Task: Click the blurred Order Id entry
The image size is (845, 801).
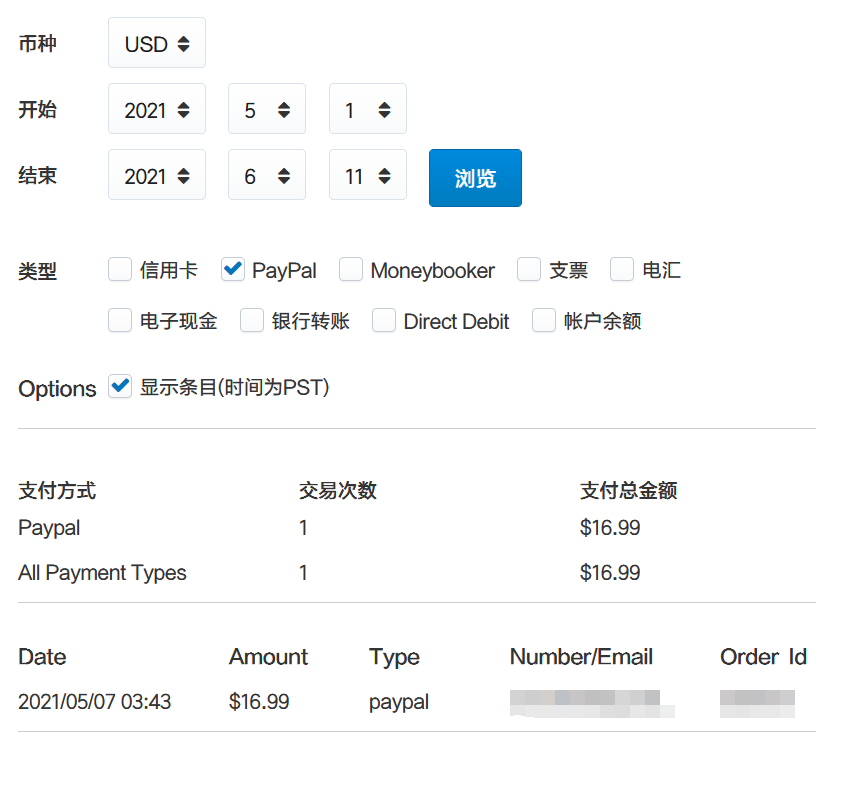Action: tap(757, 702)
